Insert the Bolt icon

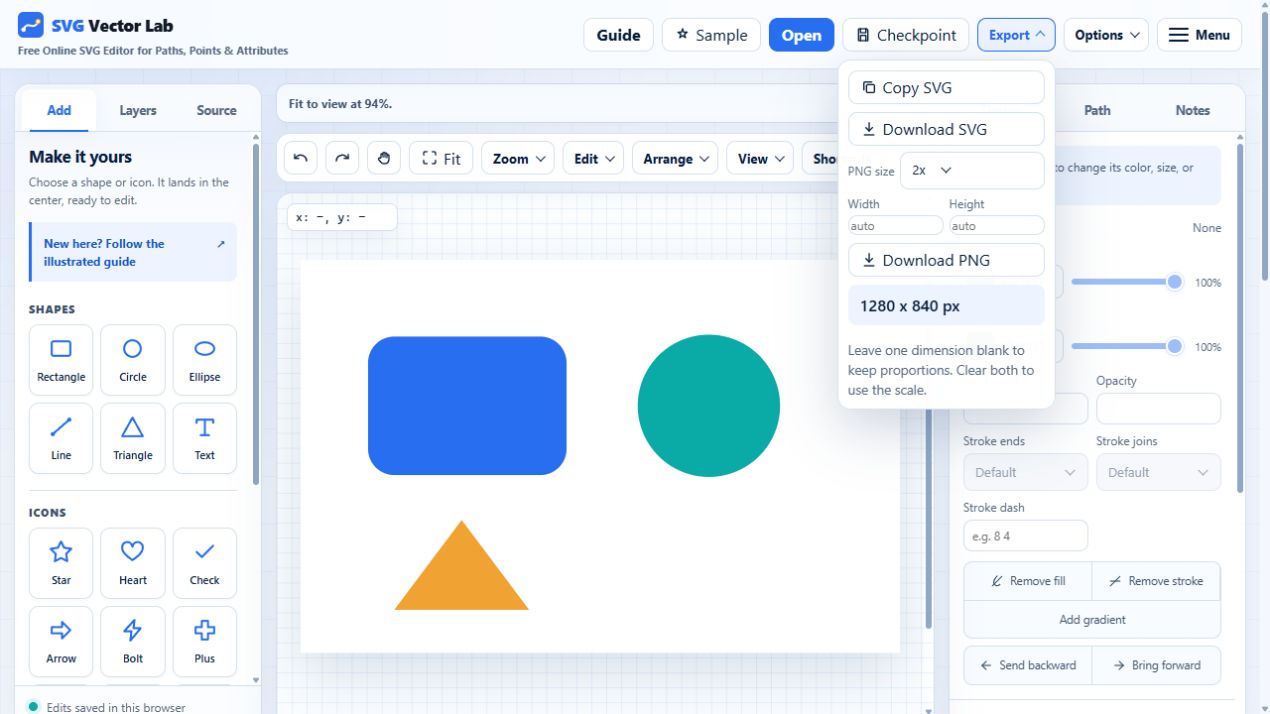[x=133, y=641]
